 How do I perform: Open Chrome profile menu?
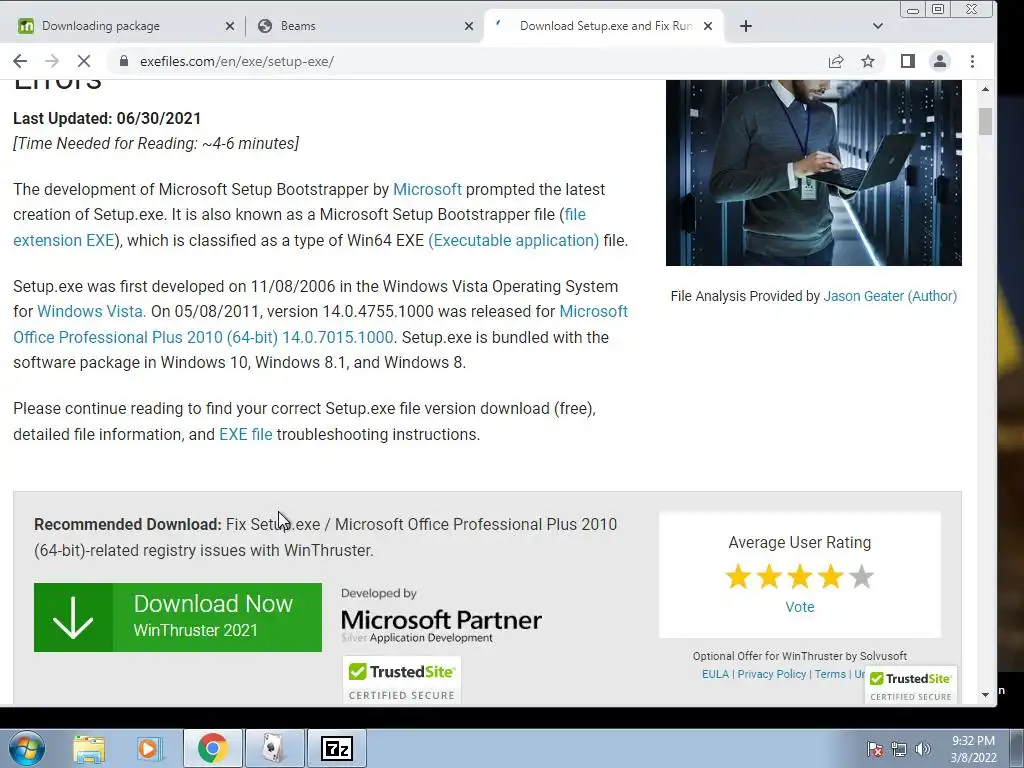940,61
